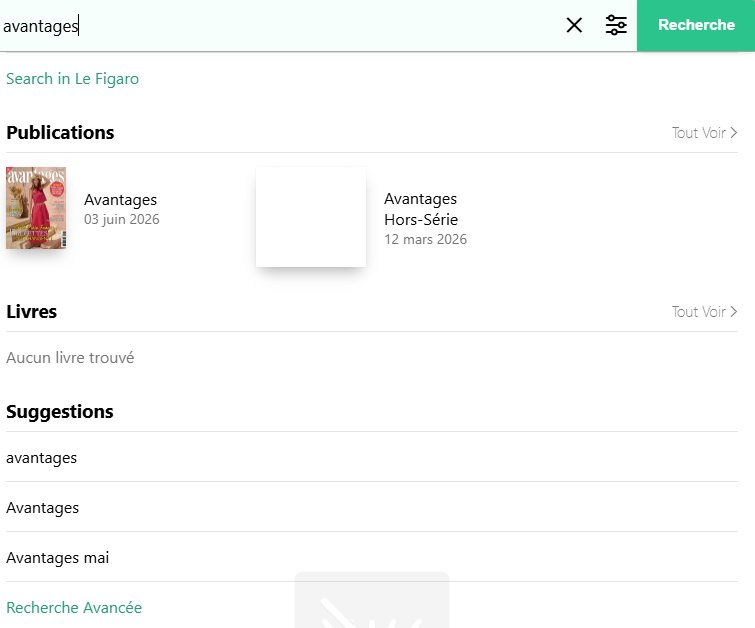Open 'Recherche Avancée' link
Screen dimensions: 755x628
pyautogui.click(x=74, y=607)
